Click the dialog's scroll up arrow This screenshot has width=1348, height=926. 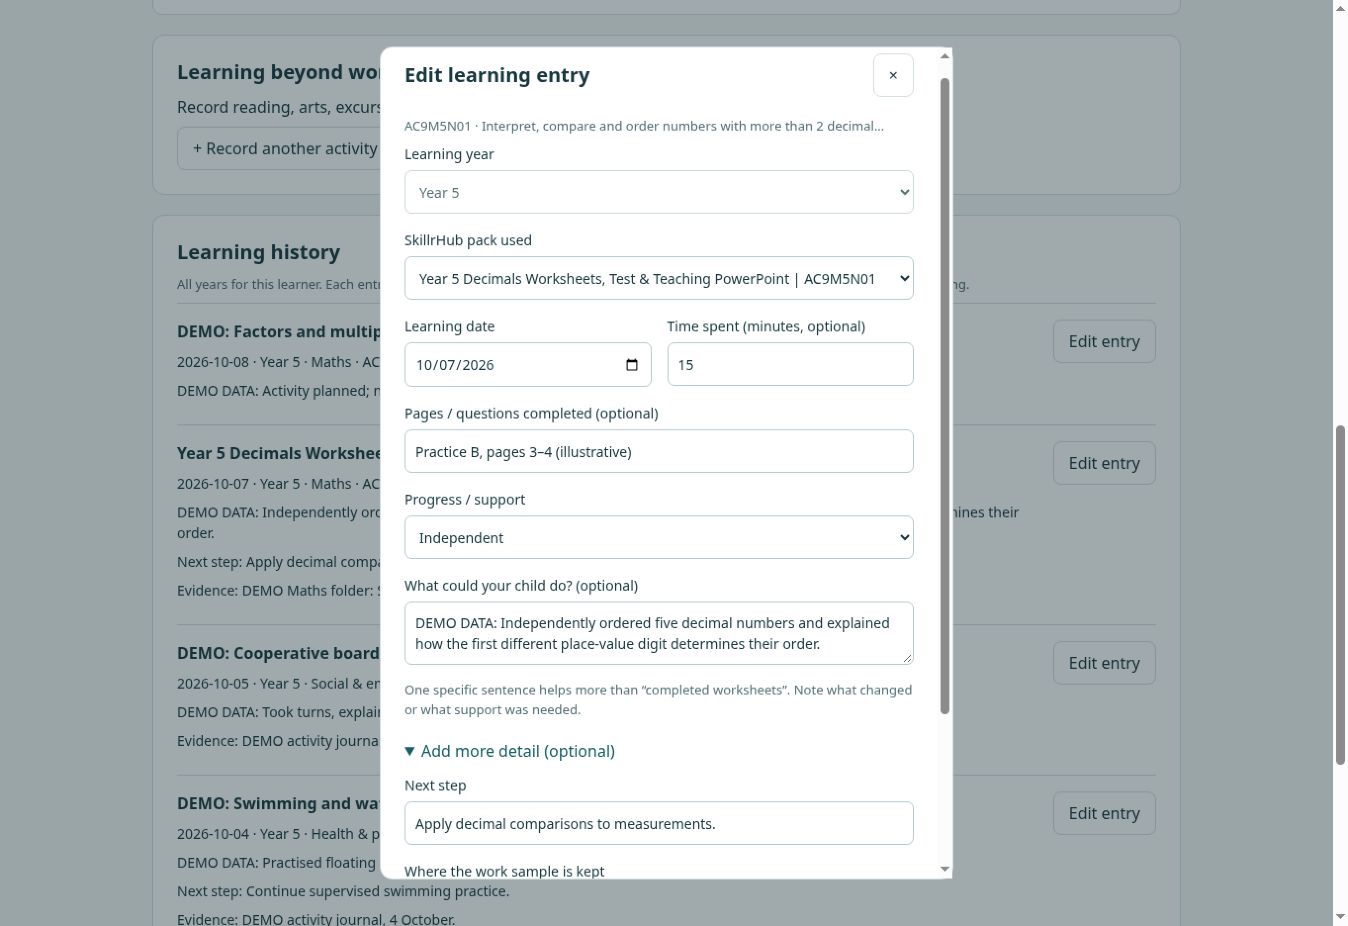pyautogui.click(x=945, y=56)
